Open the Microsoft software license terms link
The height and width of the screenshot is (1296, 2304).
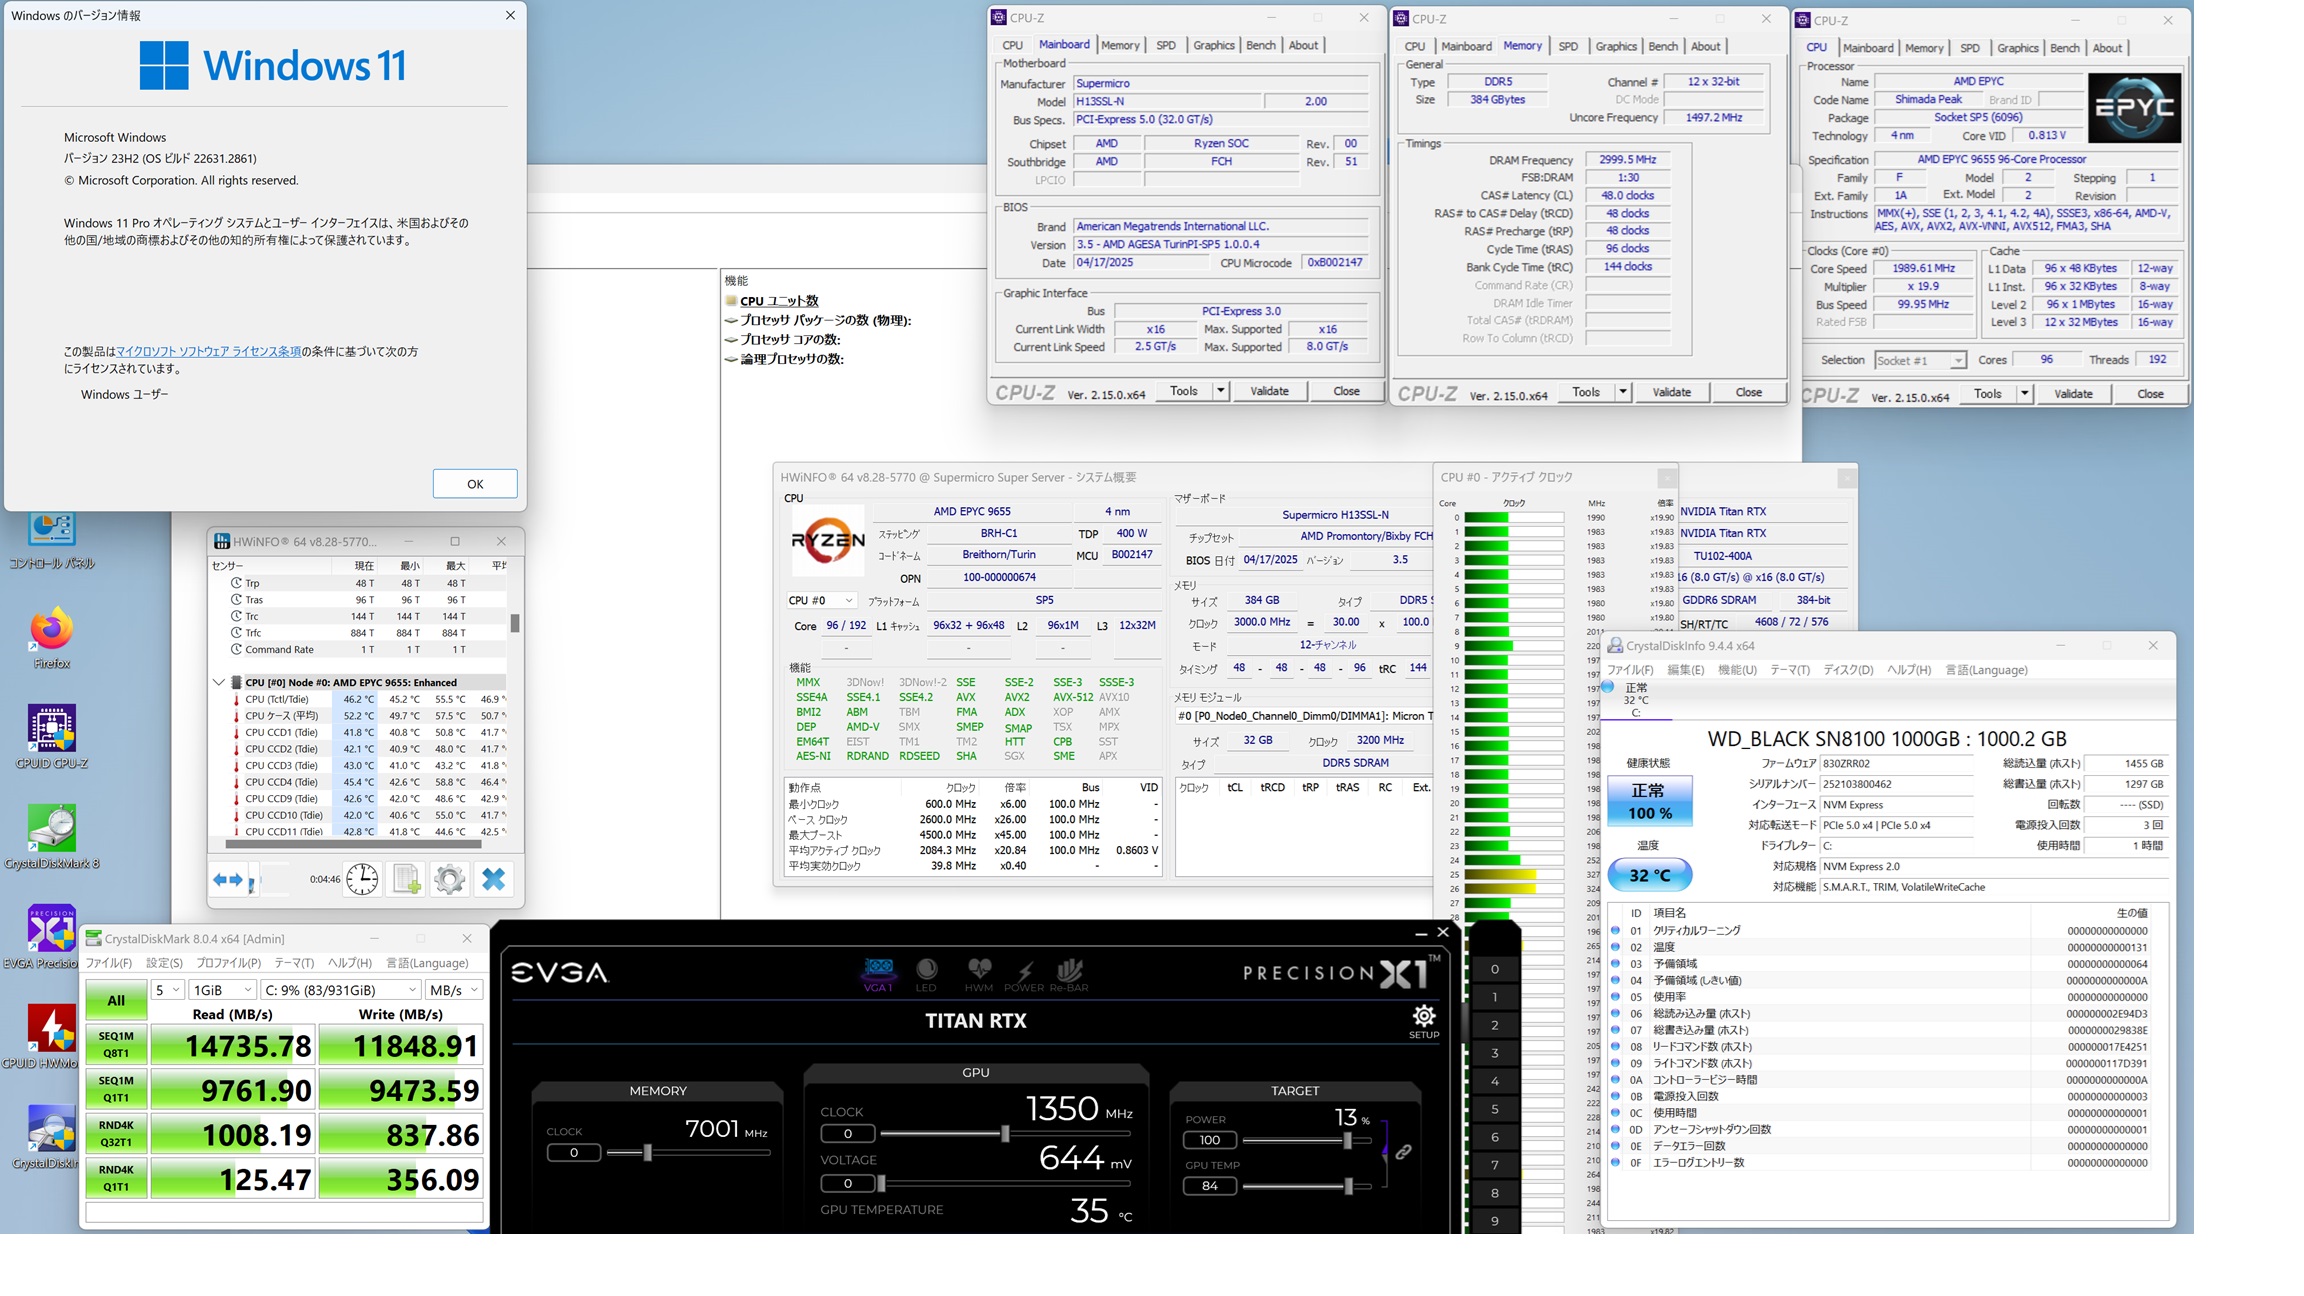coord(208,351)
